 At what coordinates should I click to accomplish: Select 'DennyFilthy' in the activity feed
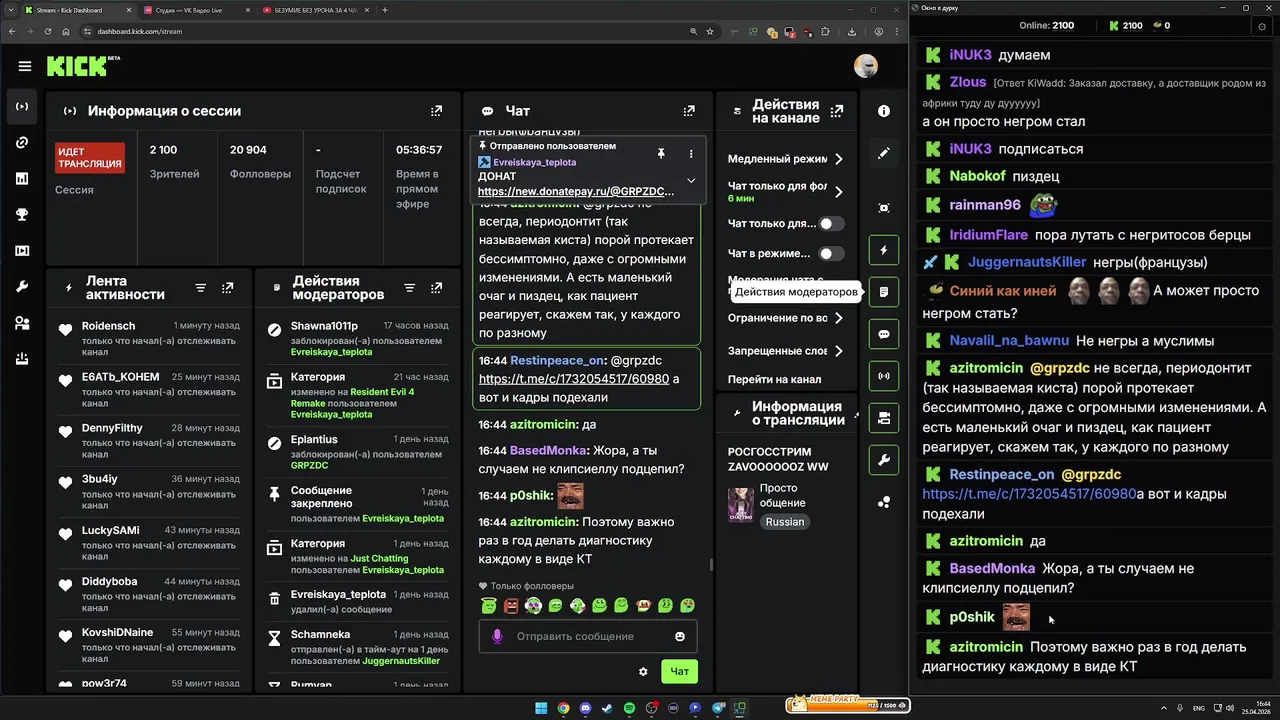(112, 428)
